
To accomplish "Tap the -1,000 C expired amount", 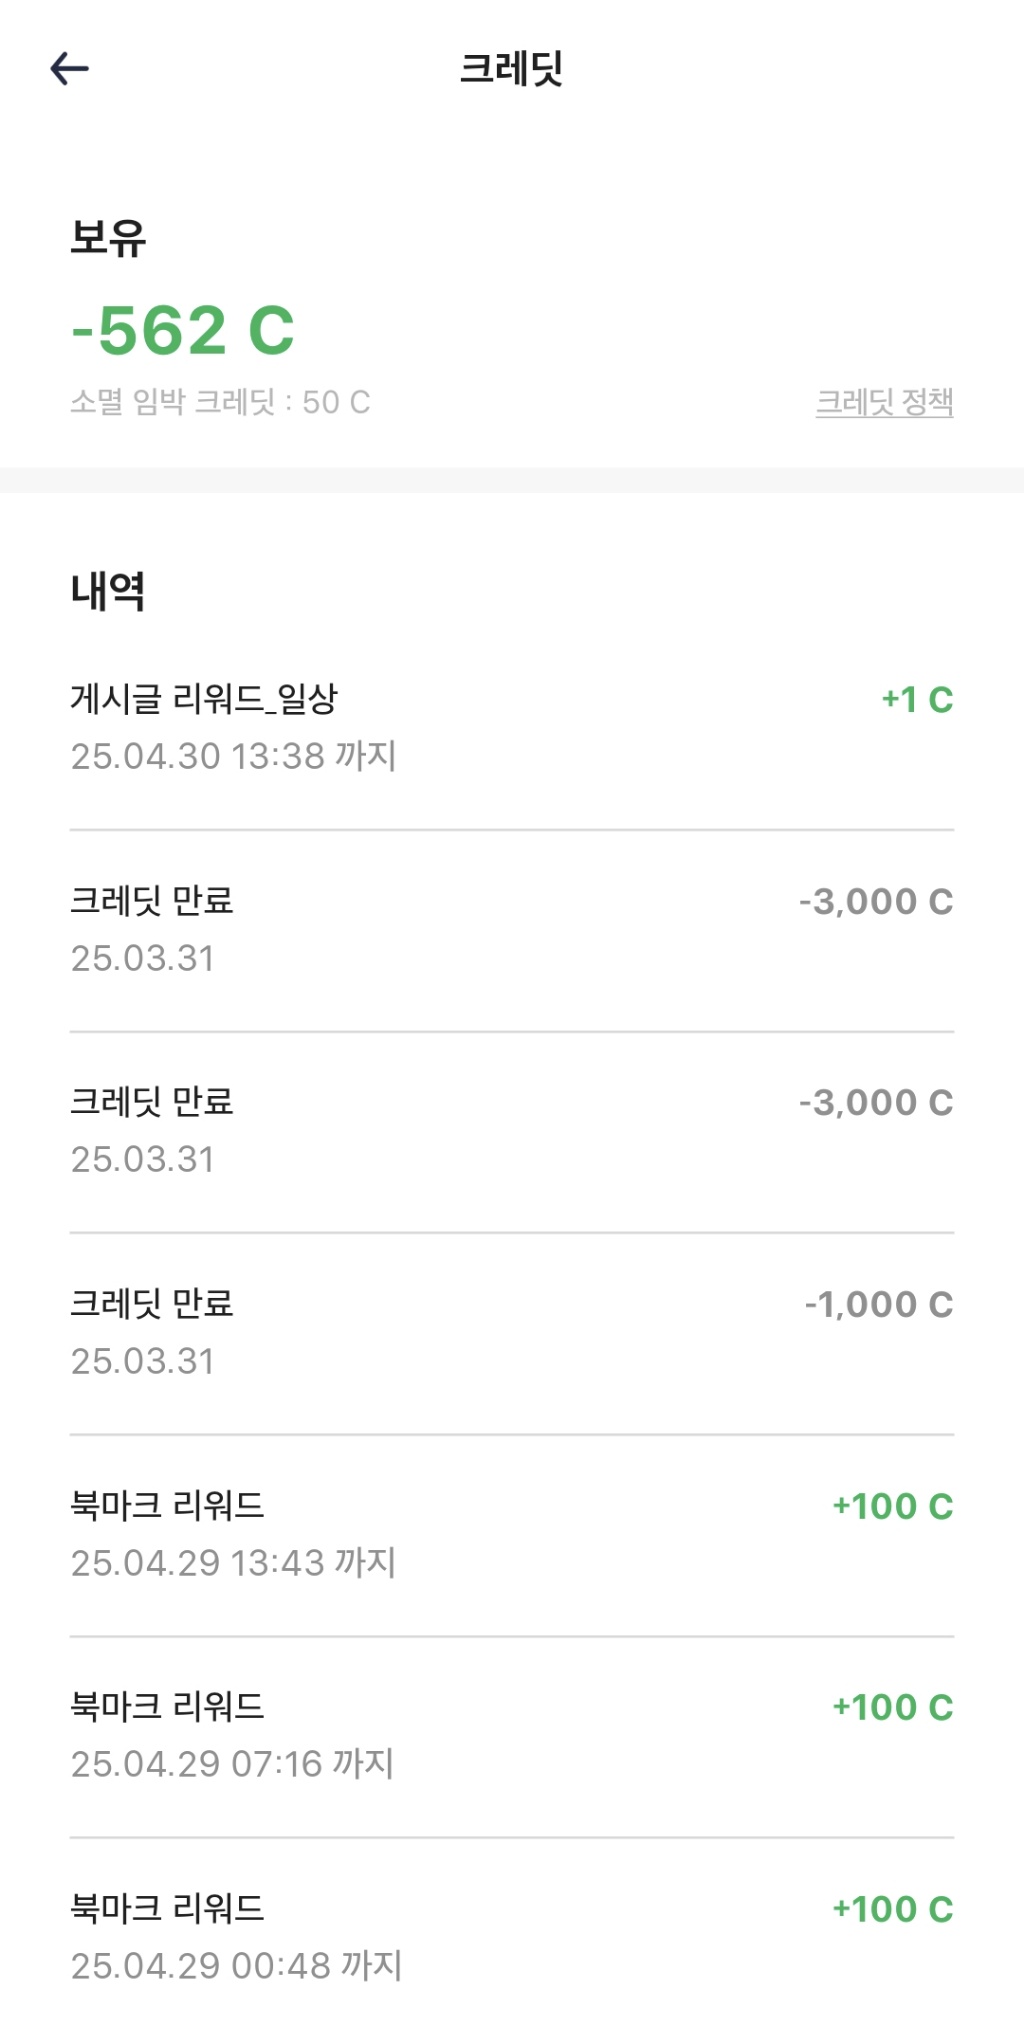I will (878, 1305).
